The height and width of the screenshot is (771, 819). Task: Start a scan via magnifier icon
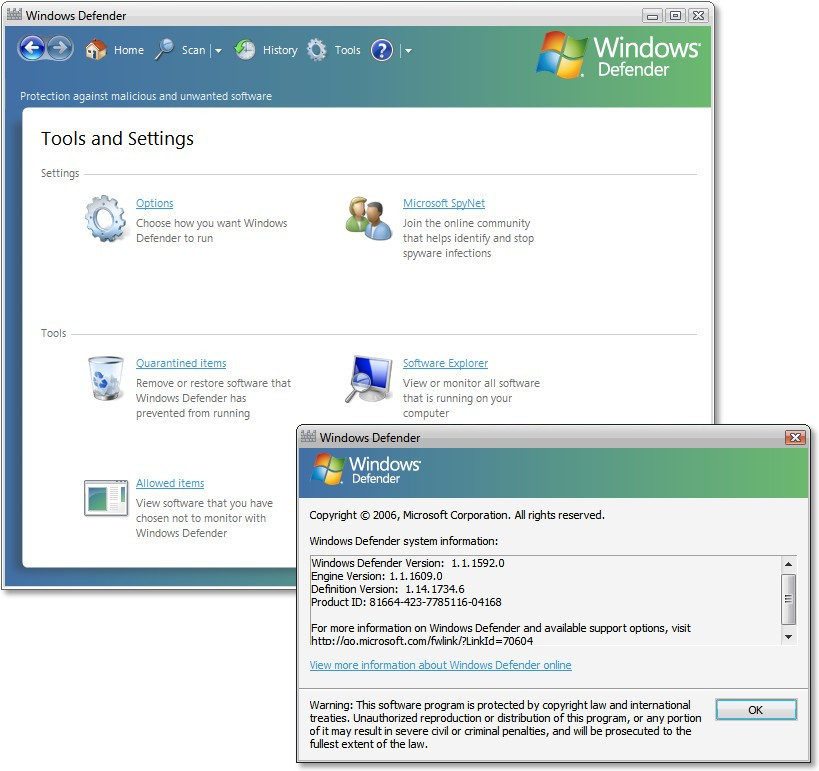(x=164, y=50)
